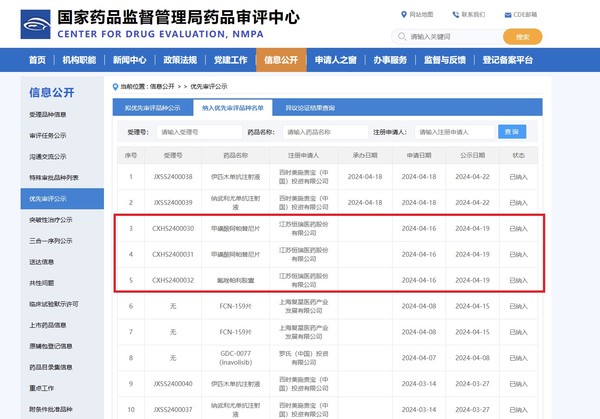
Task: Click the 2024-04-07 application date cell
Action: (x=419, y=358)
